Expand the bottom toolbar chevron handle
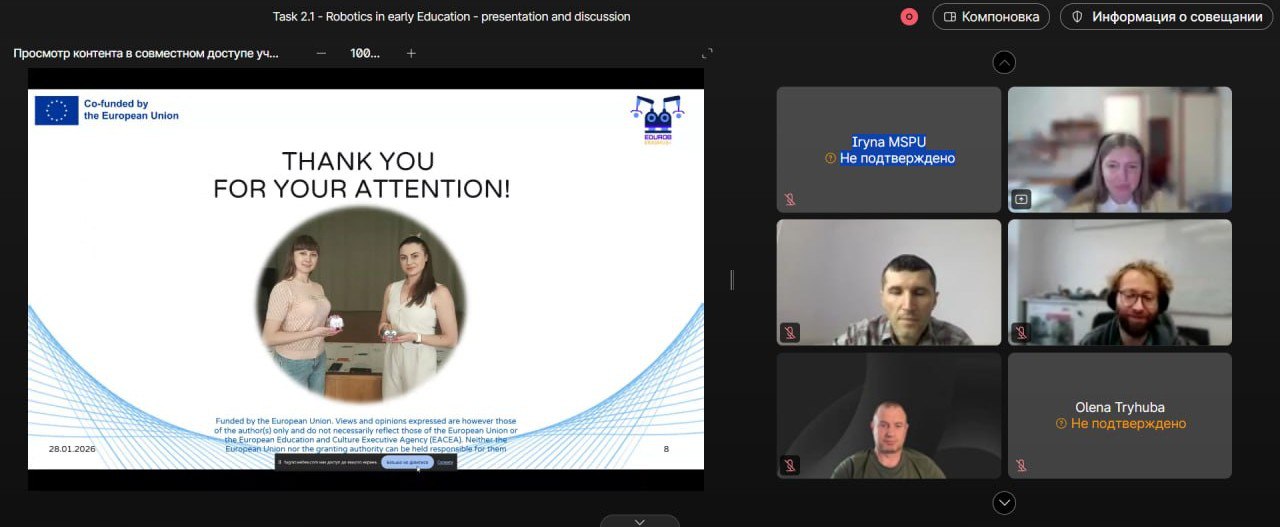 [640, 521]
